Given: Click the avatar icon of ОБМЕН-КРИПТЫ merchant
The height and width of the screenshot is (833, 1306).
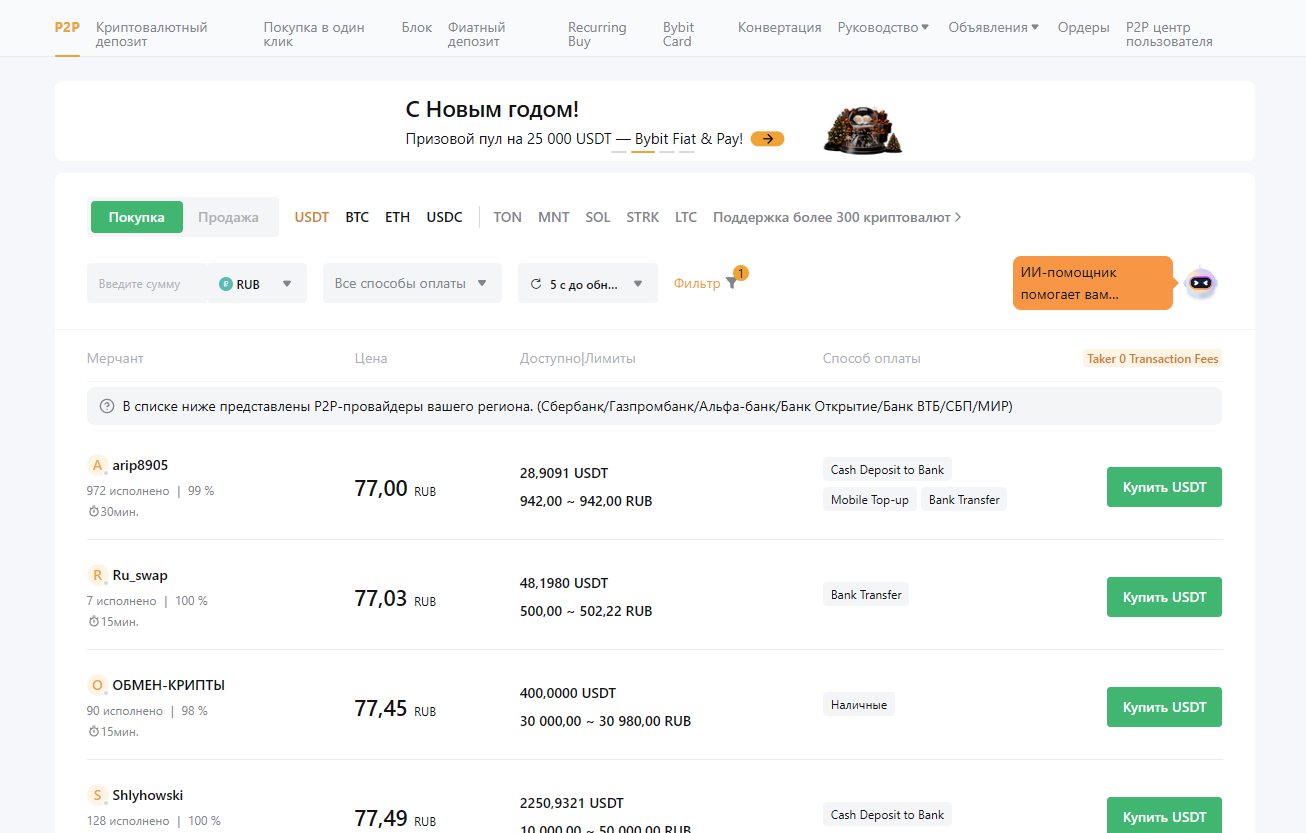Looking at the screenshot, I should coord(97,685).
